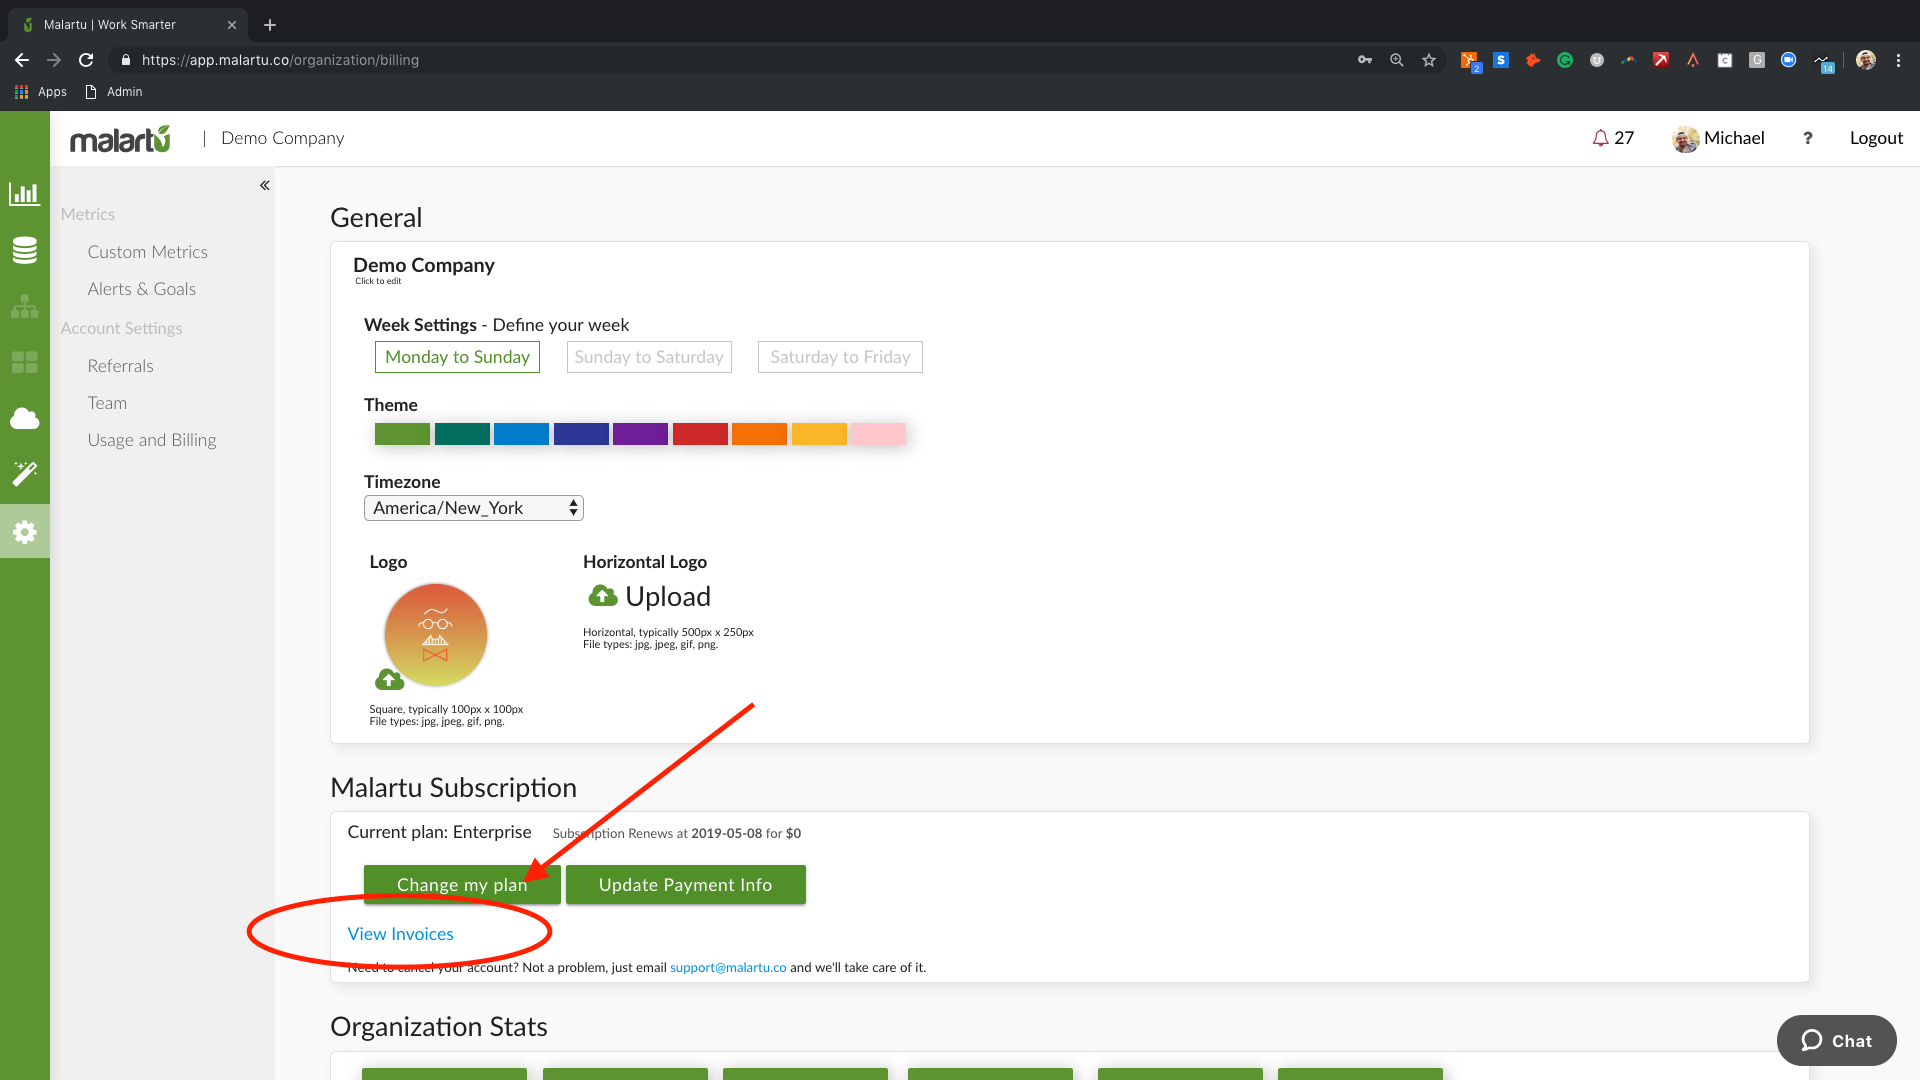Open browser zoom magnifier icon
This screenshot has height=1080, width=1920.
tap(1397, 60)
